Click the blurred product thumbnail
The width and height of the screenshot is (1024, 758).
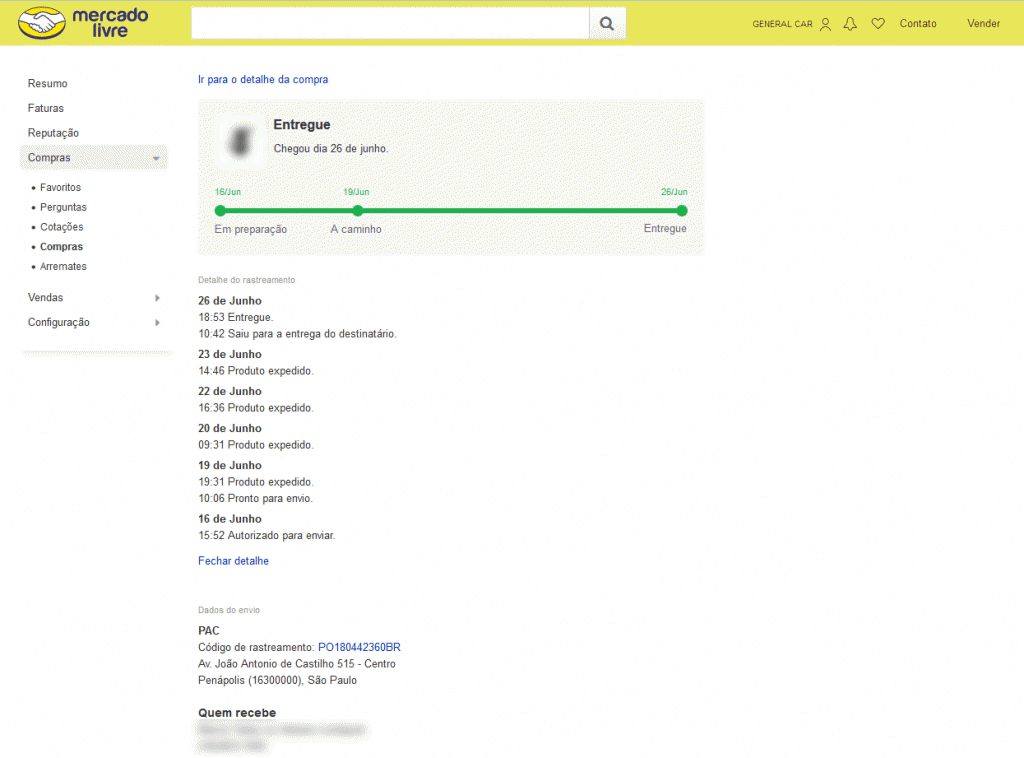[239, 142]
